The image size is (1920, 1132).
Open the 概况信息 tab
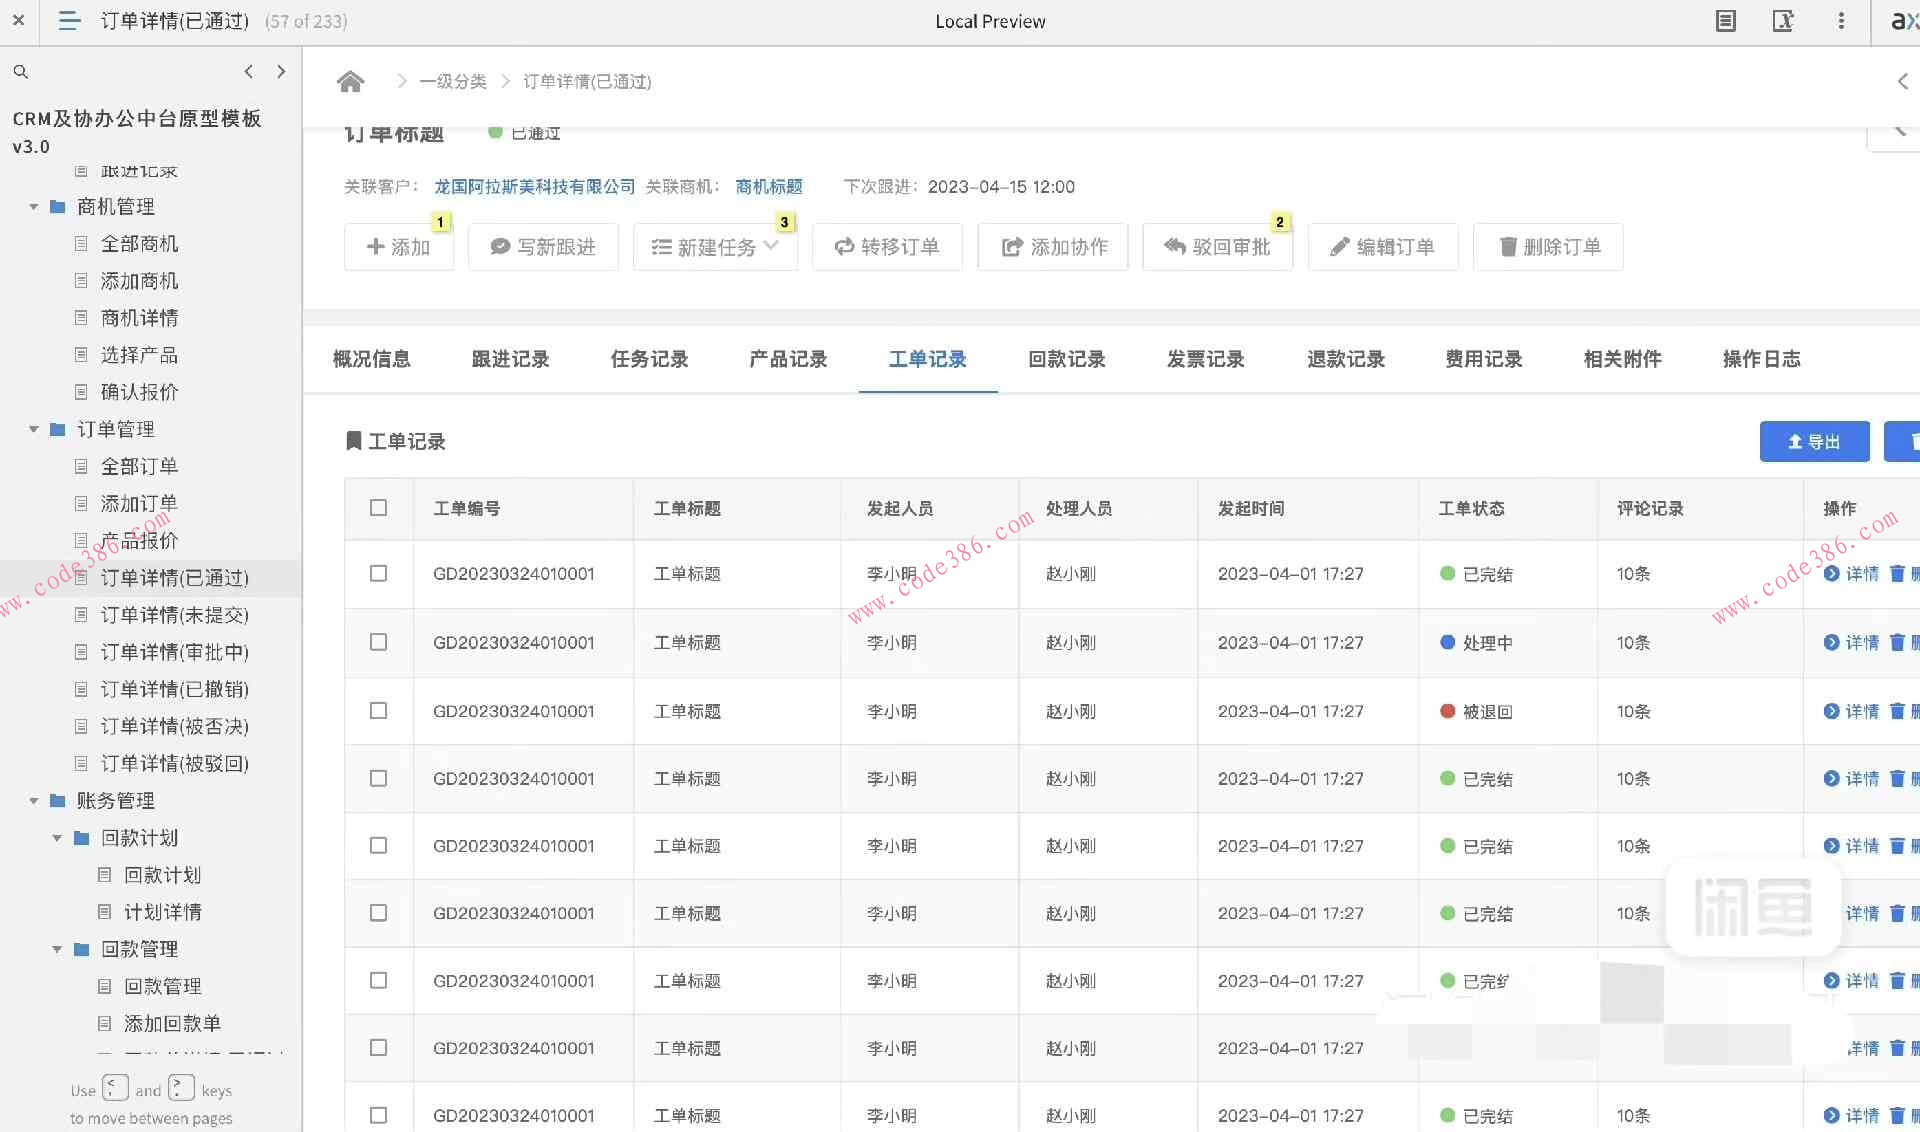pyautogui.click(x=371, y=359)
